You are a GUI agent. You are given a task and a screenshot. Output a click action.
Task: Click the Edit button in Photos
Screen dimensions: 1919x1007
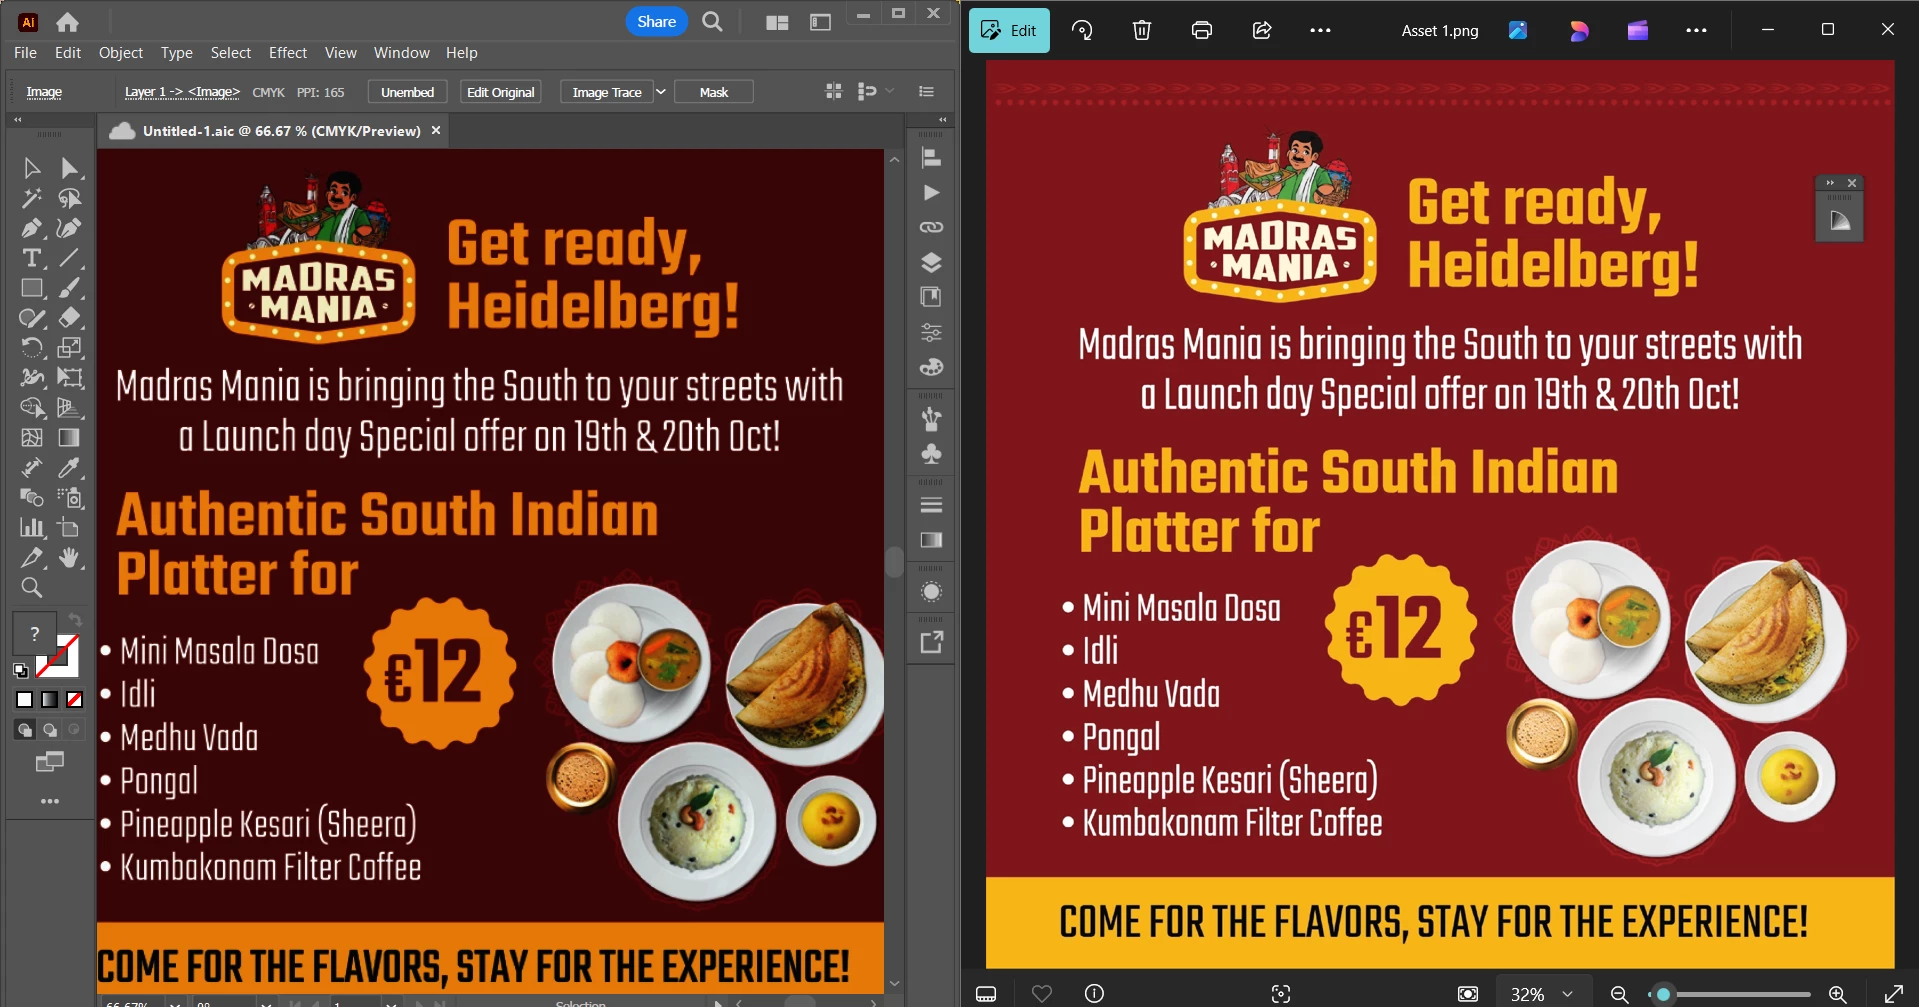coord(1010,30)
